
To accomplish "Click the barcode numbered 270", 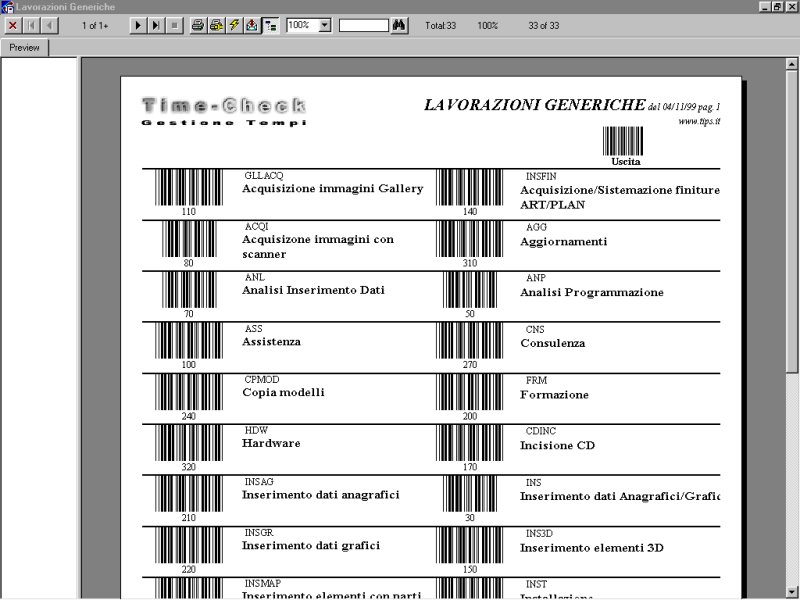I will (x=469, y=341).
